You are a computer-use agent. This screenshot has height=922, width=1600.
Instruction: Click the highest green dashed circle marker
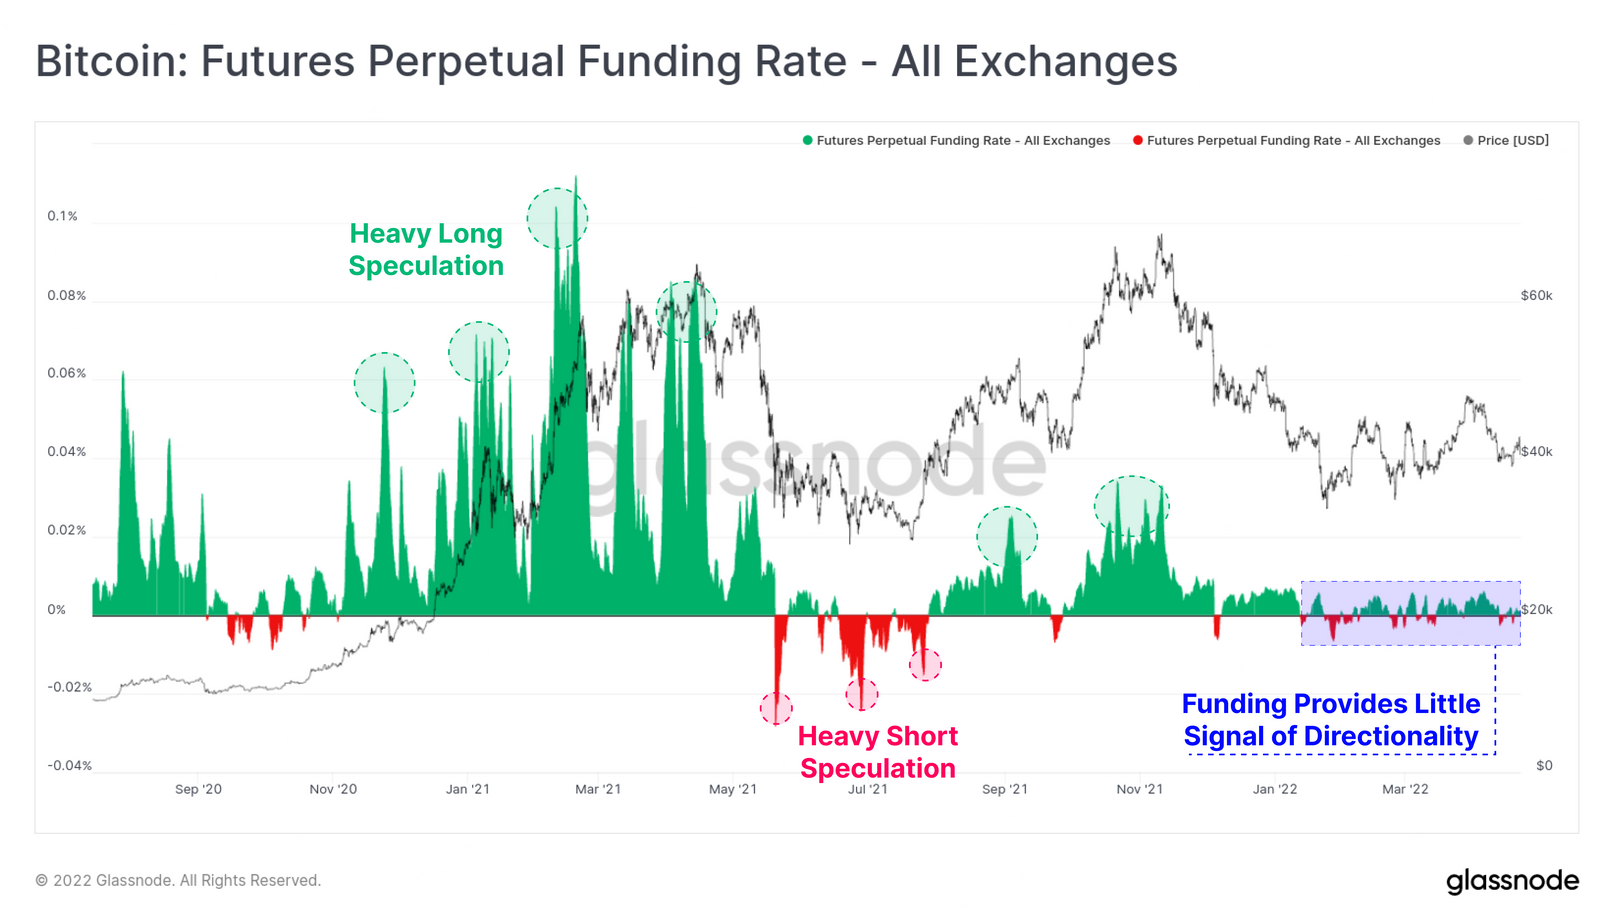(x=557, y=218)
